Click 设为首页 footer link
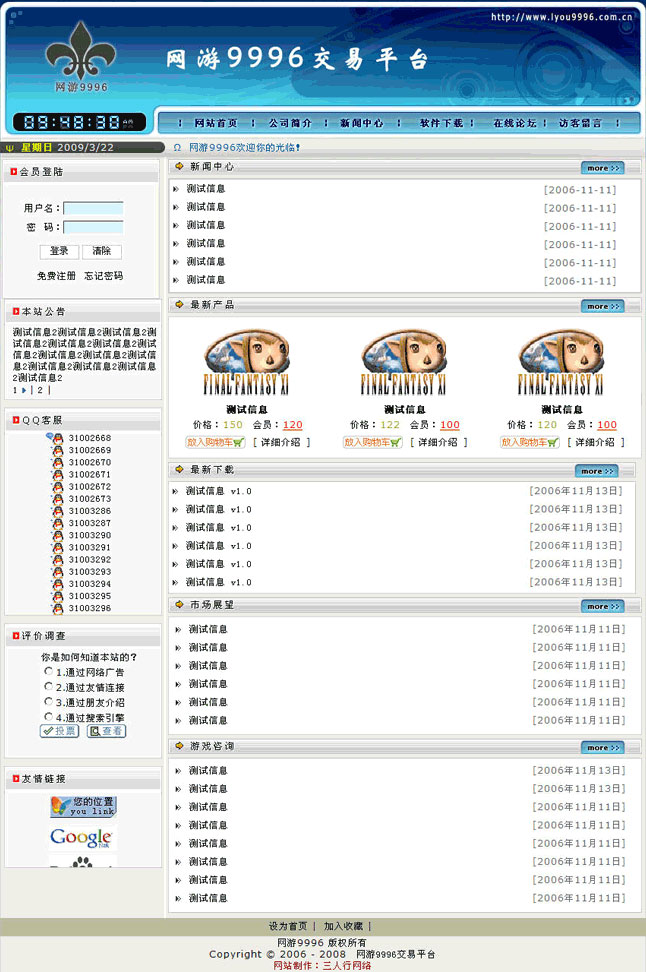This screenshot has height=972, width=646. coord(288,926)
